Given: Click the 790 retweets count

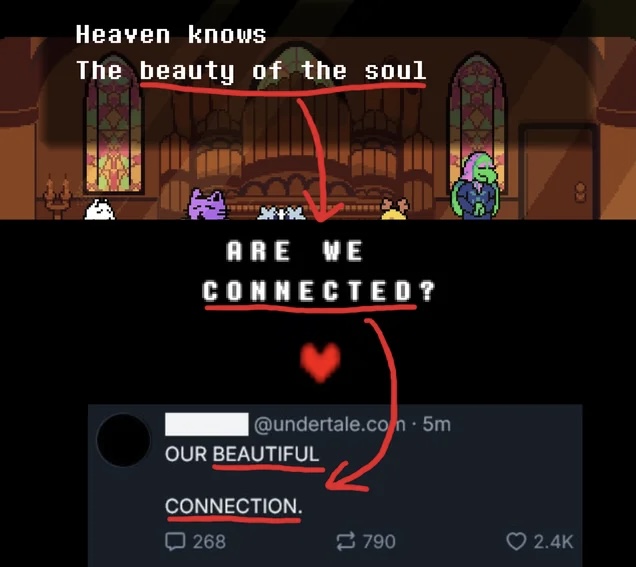Looking at the screenshot, I should (x=379, y=541).
